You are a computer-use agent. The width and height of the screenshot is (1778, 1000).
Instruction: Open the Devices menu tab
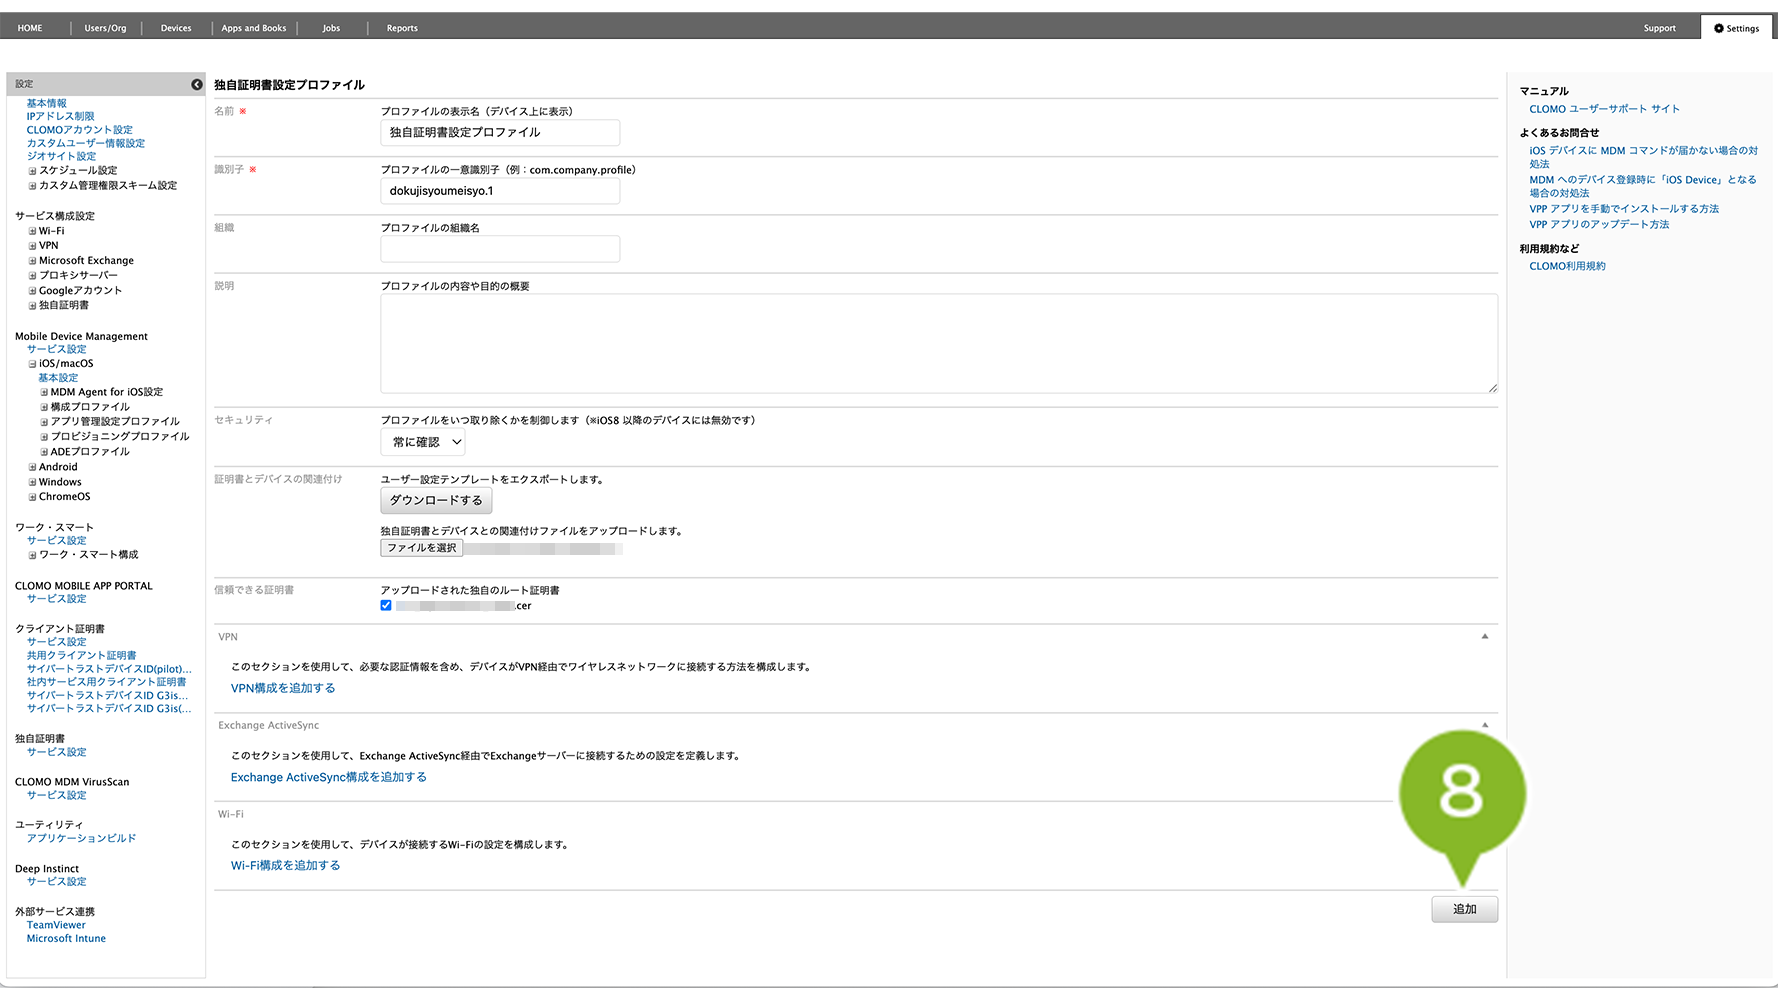click(176, 28)
